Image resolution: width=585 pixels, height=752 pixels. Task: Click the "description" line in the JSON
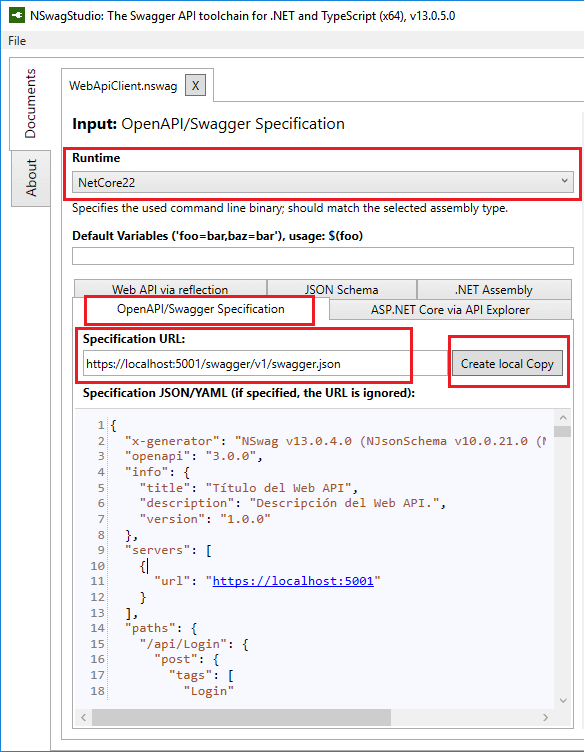[292, 503]
